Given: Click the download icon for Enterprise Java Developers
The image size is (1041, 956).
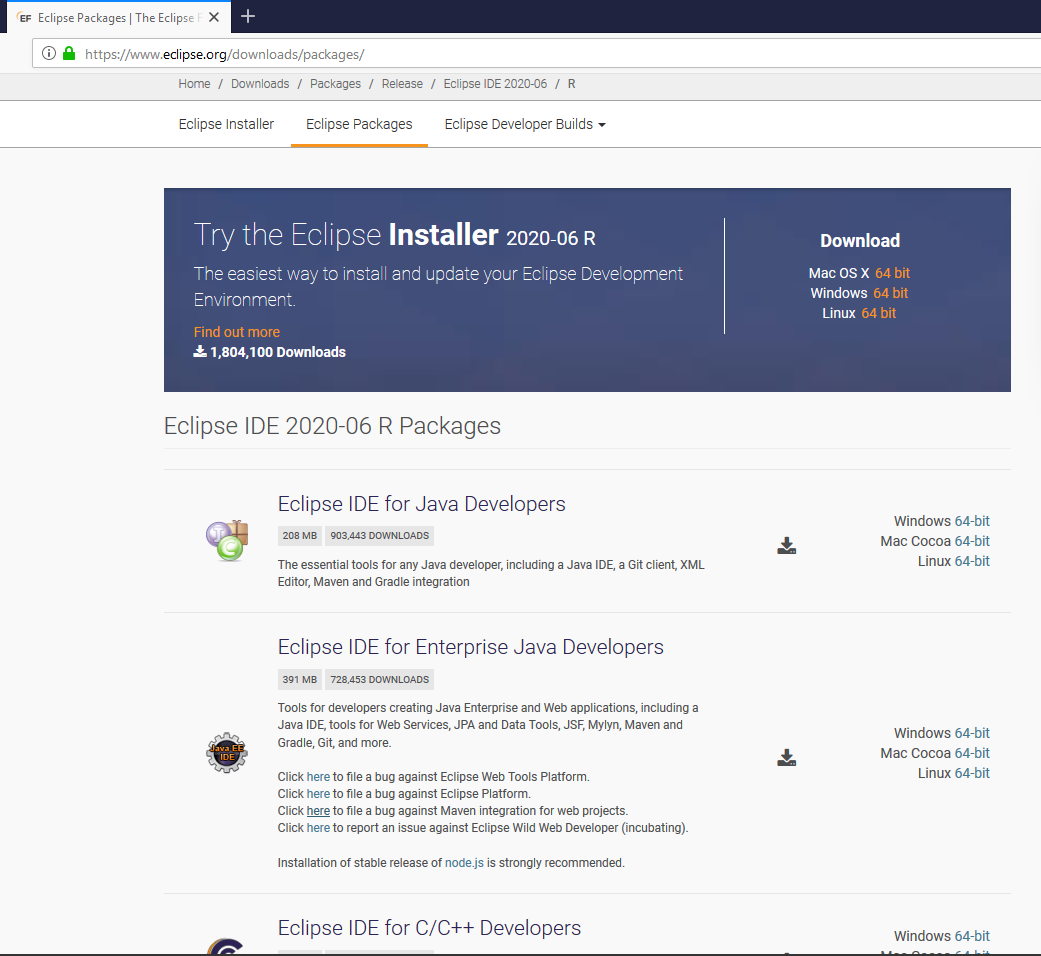Looking at the screenshot, I should (786, 757).
